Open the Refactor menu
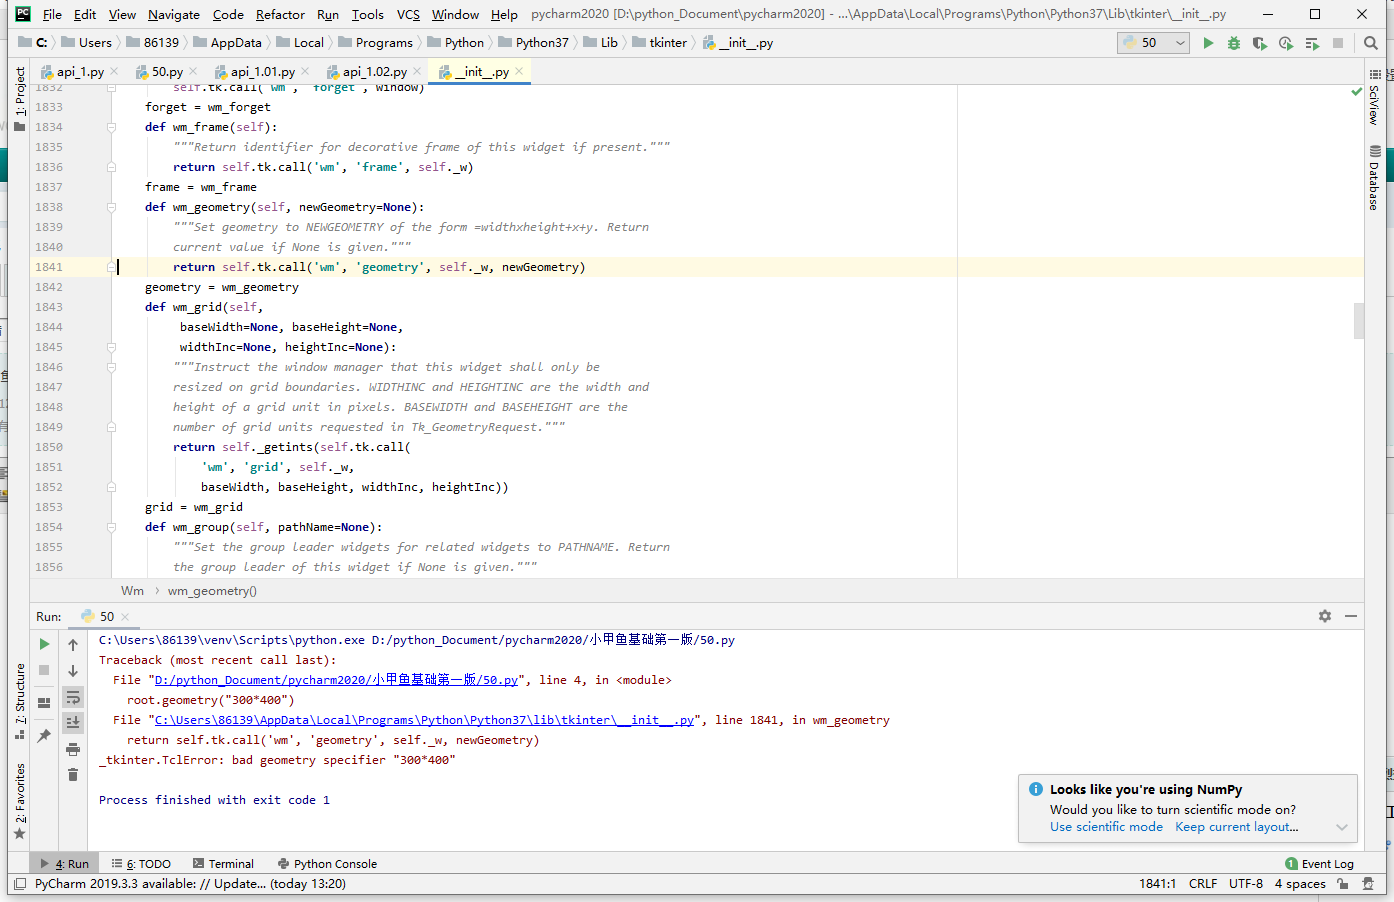The height and width of the screenshot is (902, 1394). [280, 14]
